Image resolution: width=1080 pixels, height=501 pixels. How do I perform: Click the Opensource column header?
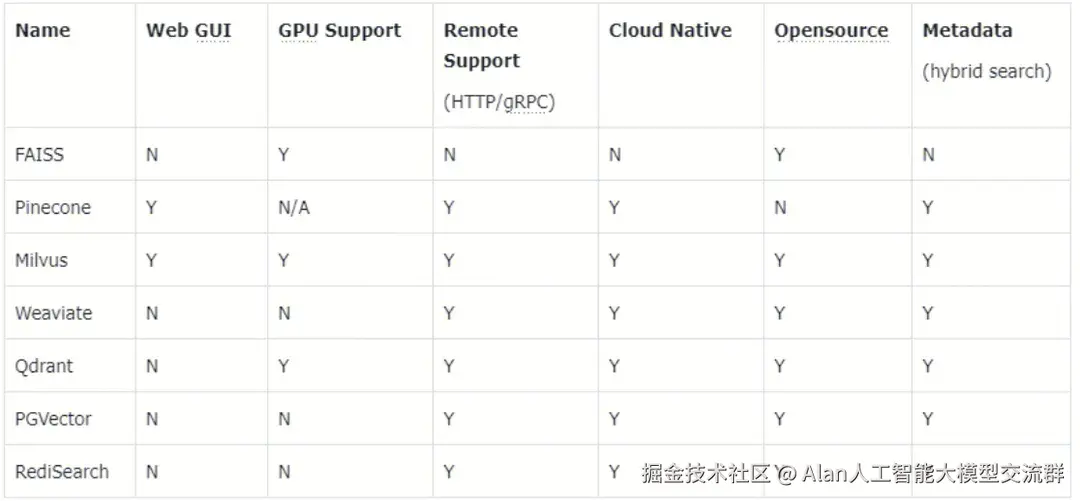831,30
